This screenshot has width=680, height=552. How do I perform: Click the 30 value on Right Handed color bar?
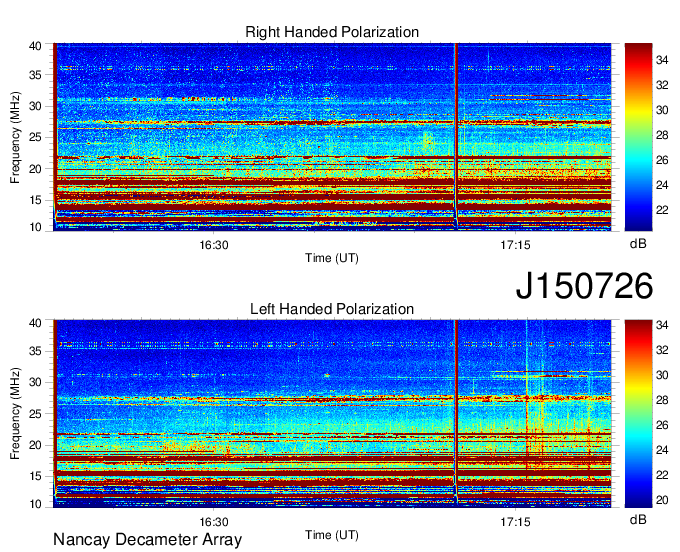point(662,110)
